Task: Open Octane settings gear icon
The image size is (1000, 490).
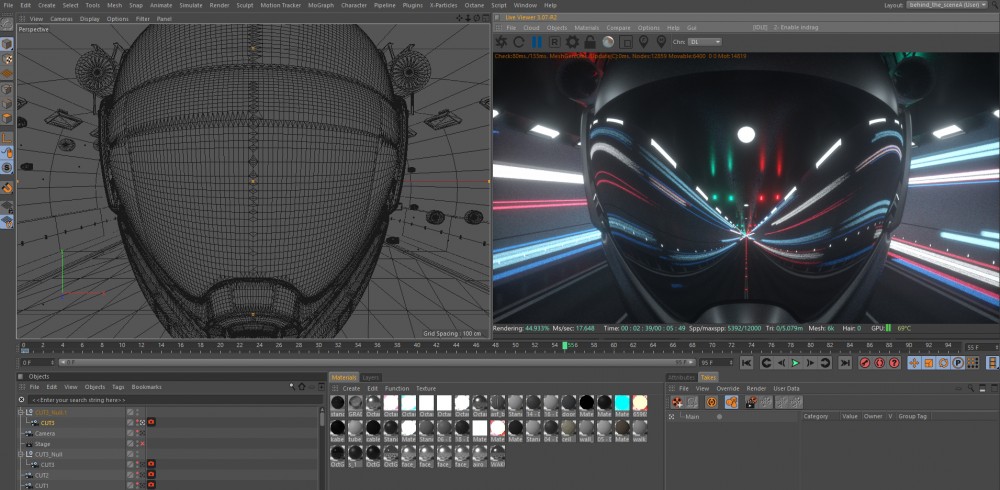Action: [x=572, y=41]
